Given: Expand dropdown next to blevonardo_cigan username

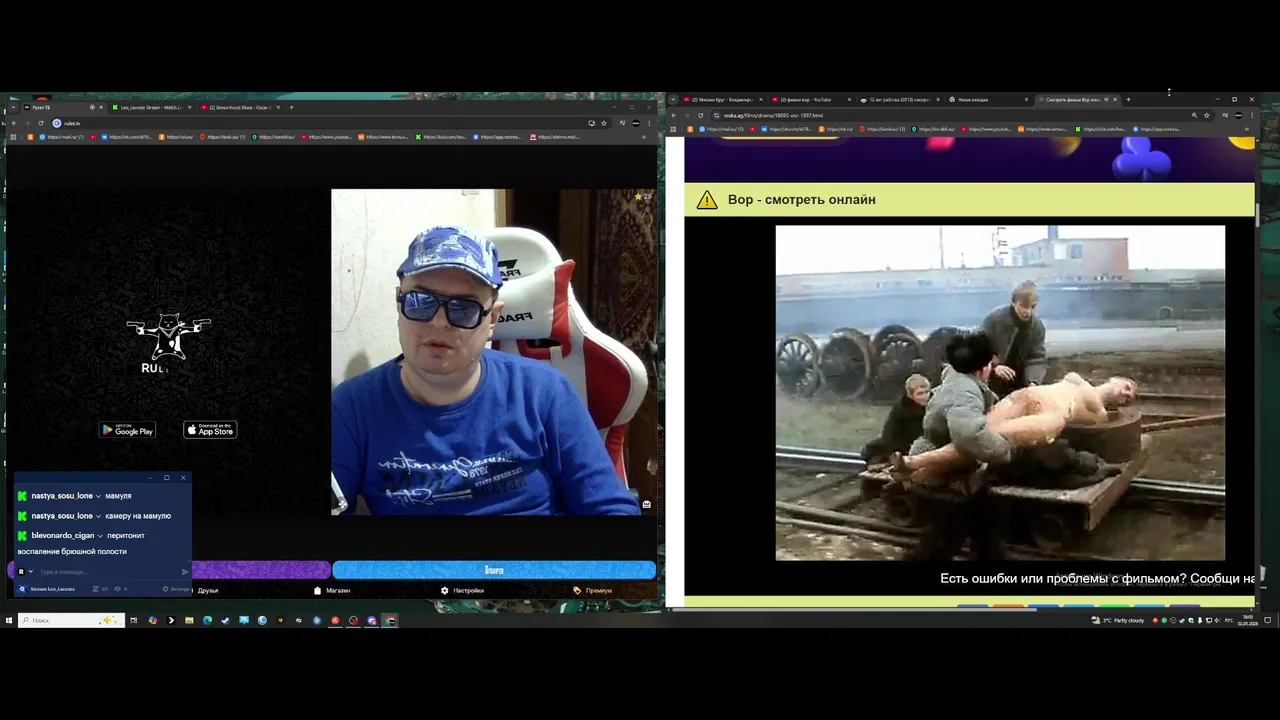Looking at the screenshot, I should [100, 536].
